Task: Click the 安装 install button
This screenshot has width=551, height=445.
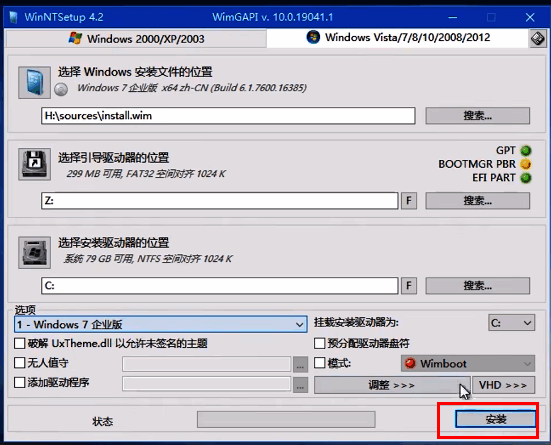Action: click(x=495, y=419)
